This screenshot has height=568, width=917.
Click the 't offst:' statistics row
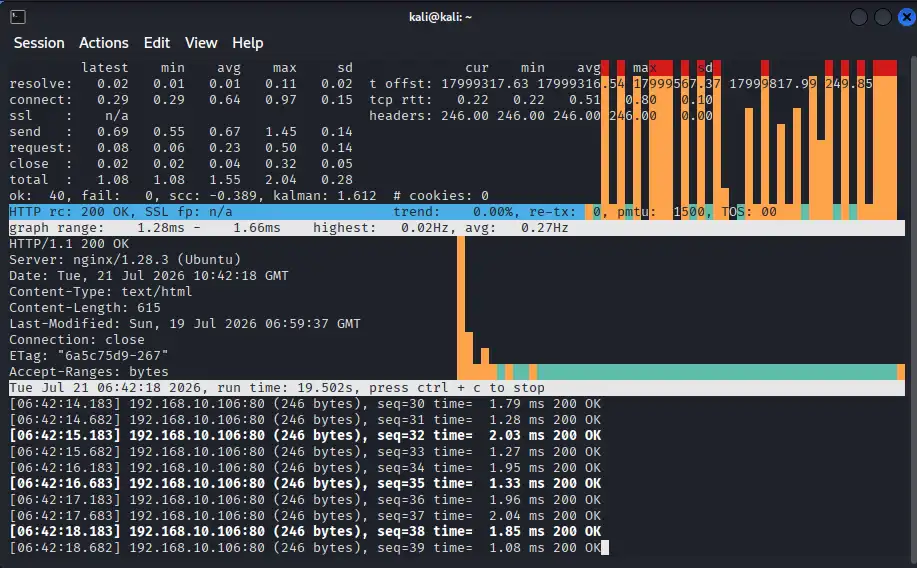620,84
